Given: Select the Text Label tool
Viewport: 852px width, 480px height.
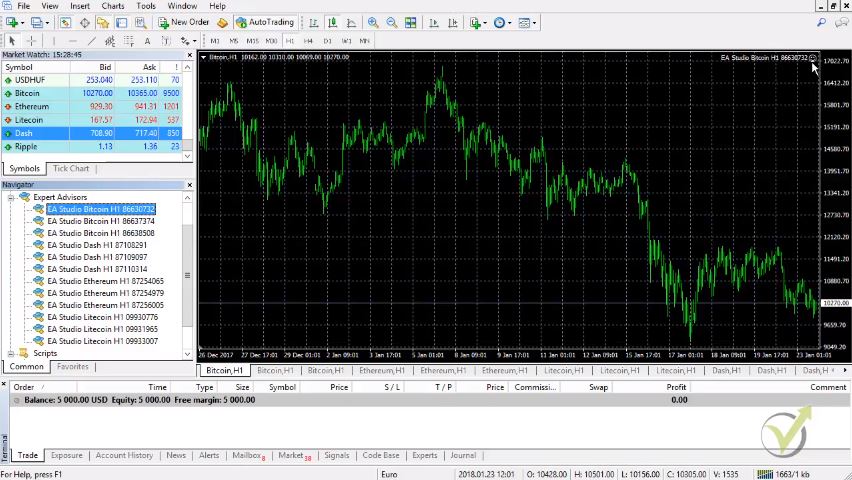Looking at the screenshot, I should pyautogui.click(x=166, y=41).
